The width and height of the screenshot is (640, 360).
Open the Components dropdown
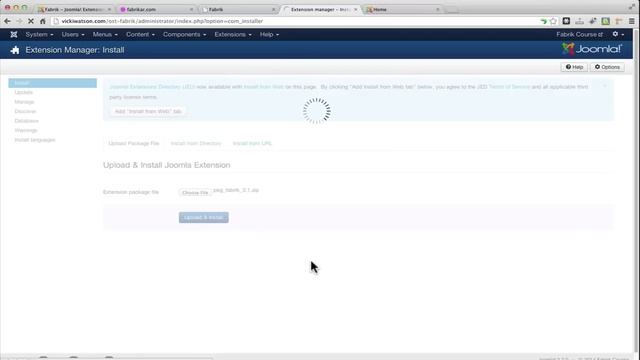pos(184,35)
